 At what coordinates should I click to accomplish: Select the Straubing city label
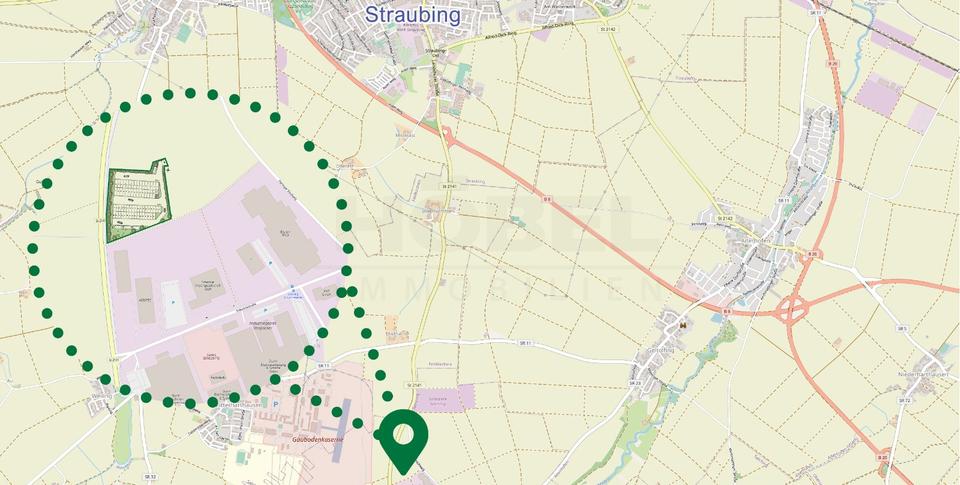click(x=412, y=15)
